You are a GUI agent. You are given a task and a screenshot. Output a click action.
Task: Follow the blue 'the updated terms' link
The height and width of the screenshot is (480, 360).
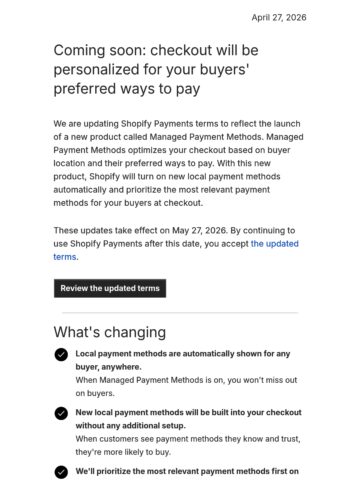pyautogui.click(x=176, y=250)
